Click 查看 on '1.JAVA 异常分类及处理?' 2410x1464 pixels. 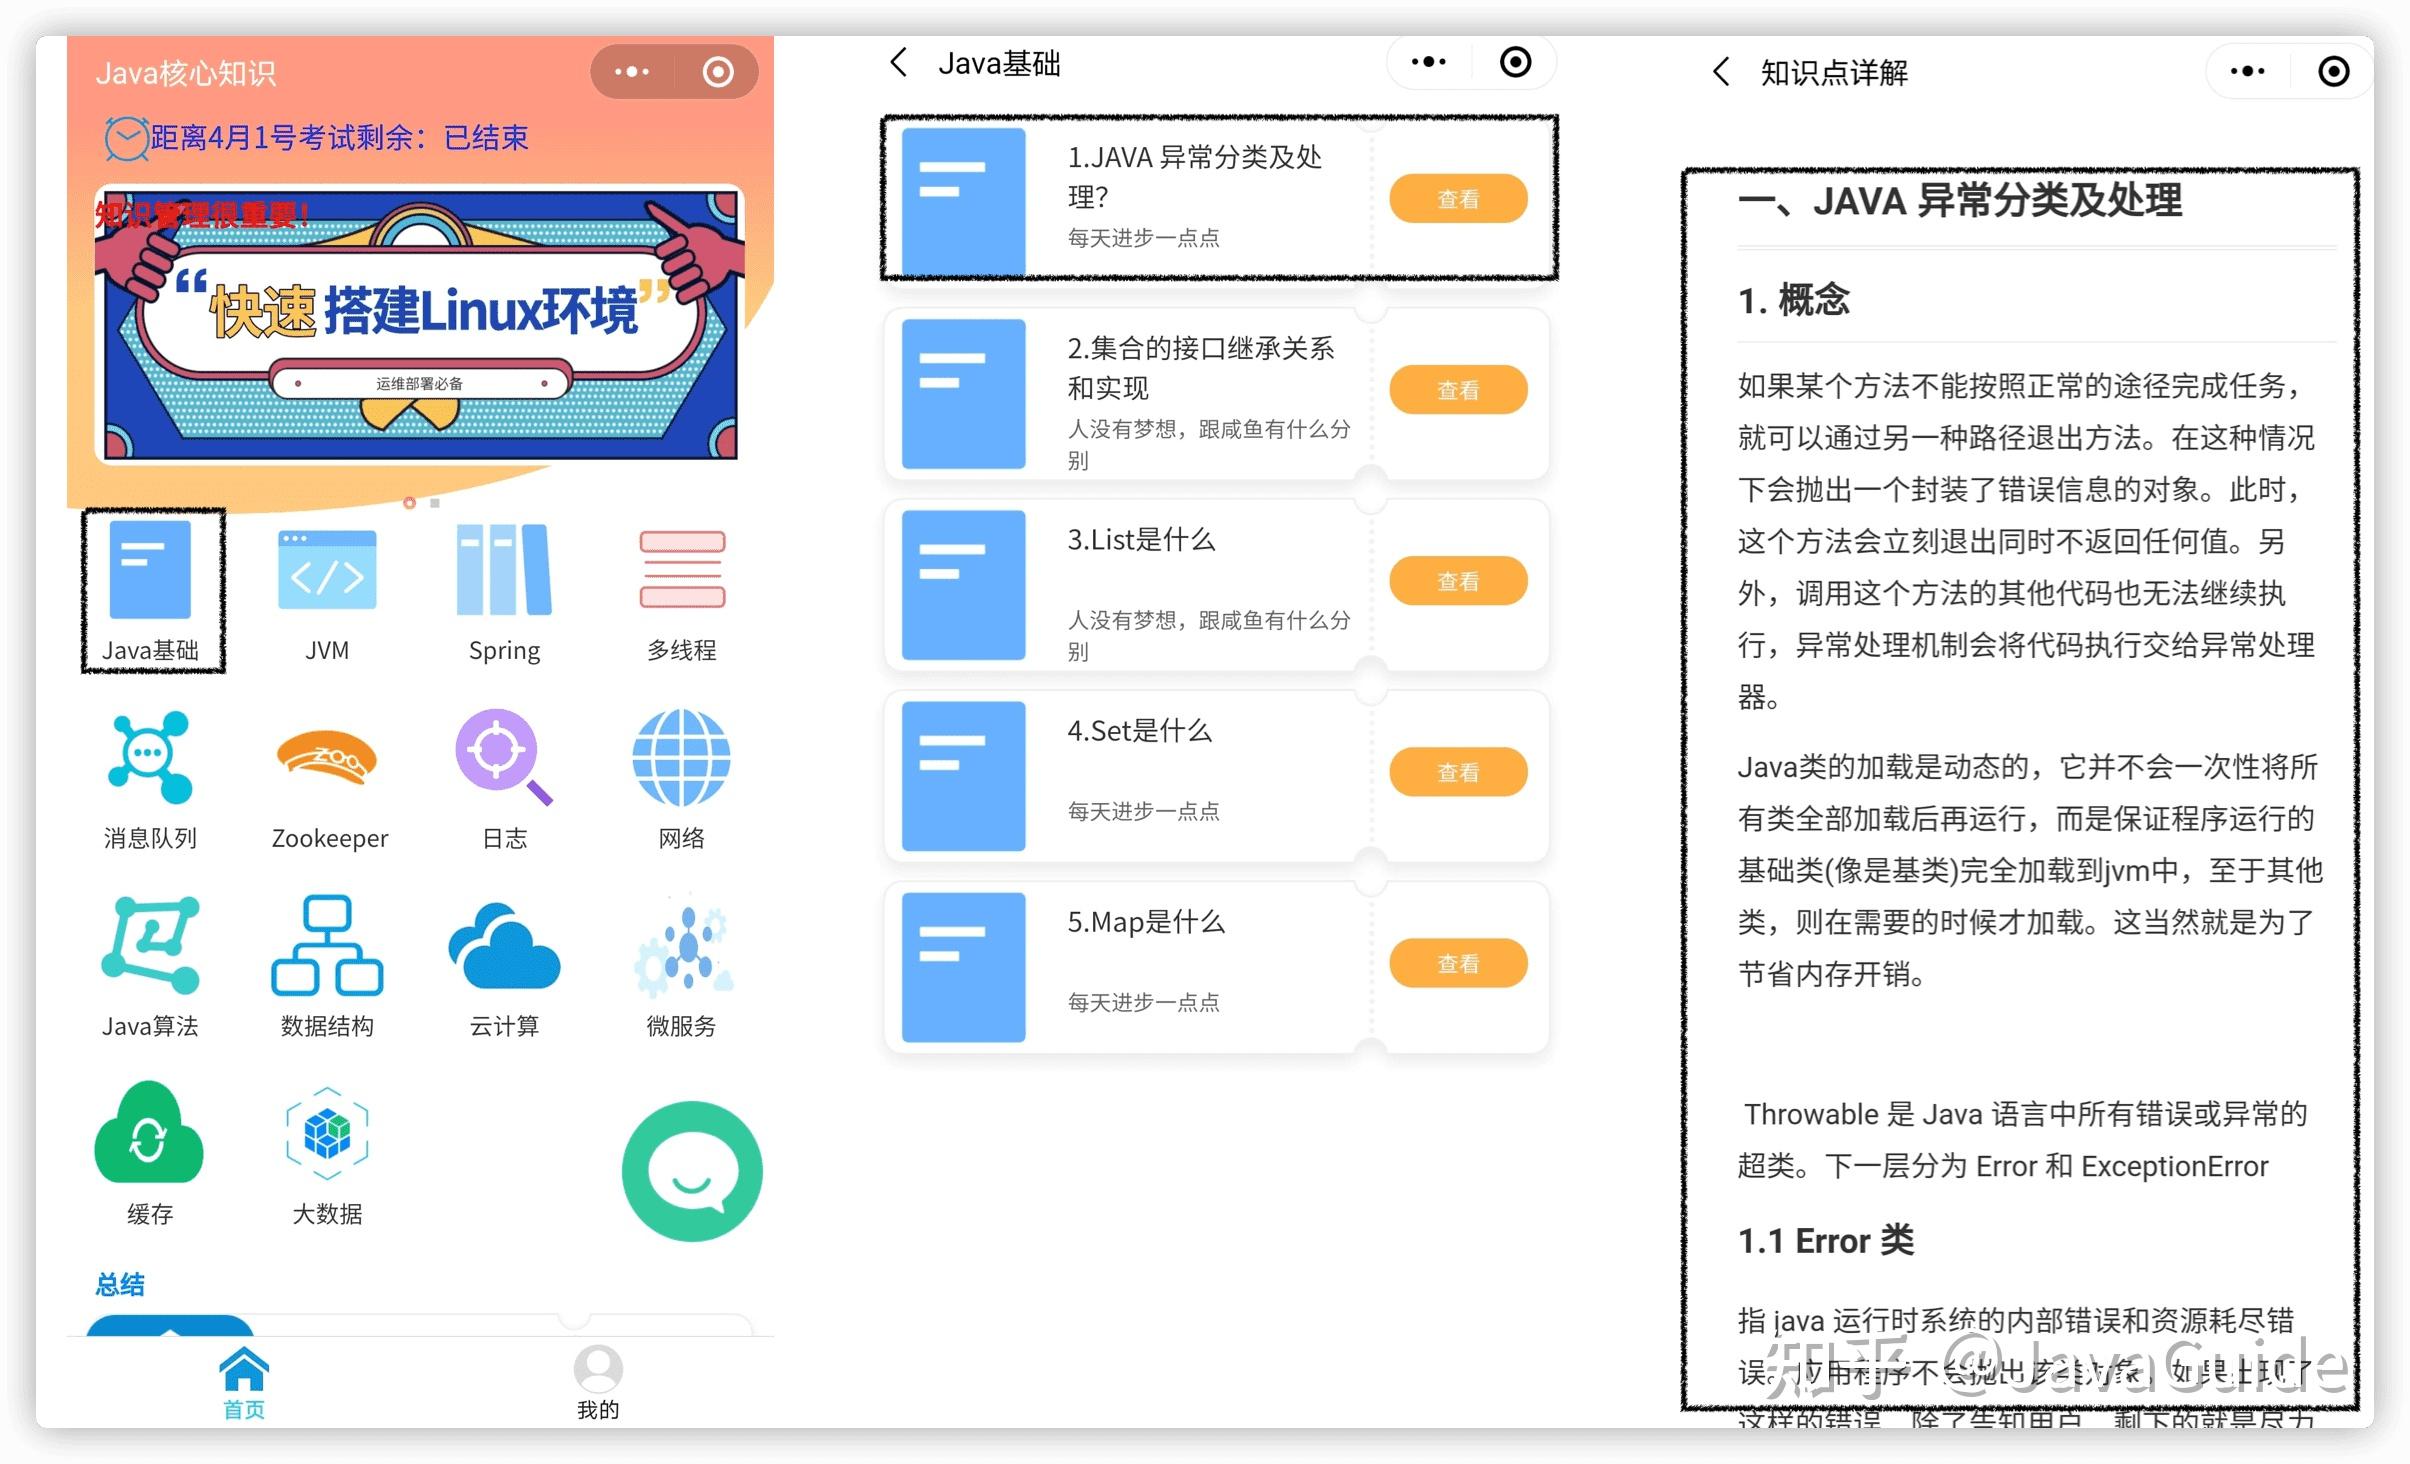(1458, 198)
